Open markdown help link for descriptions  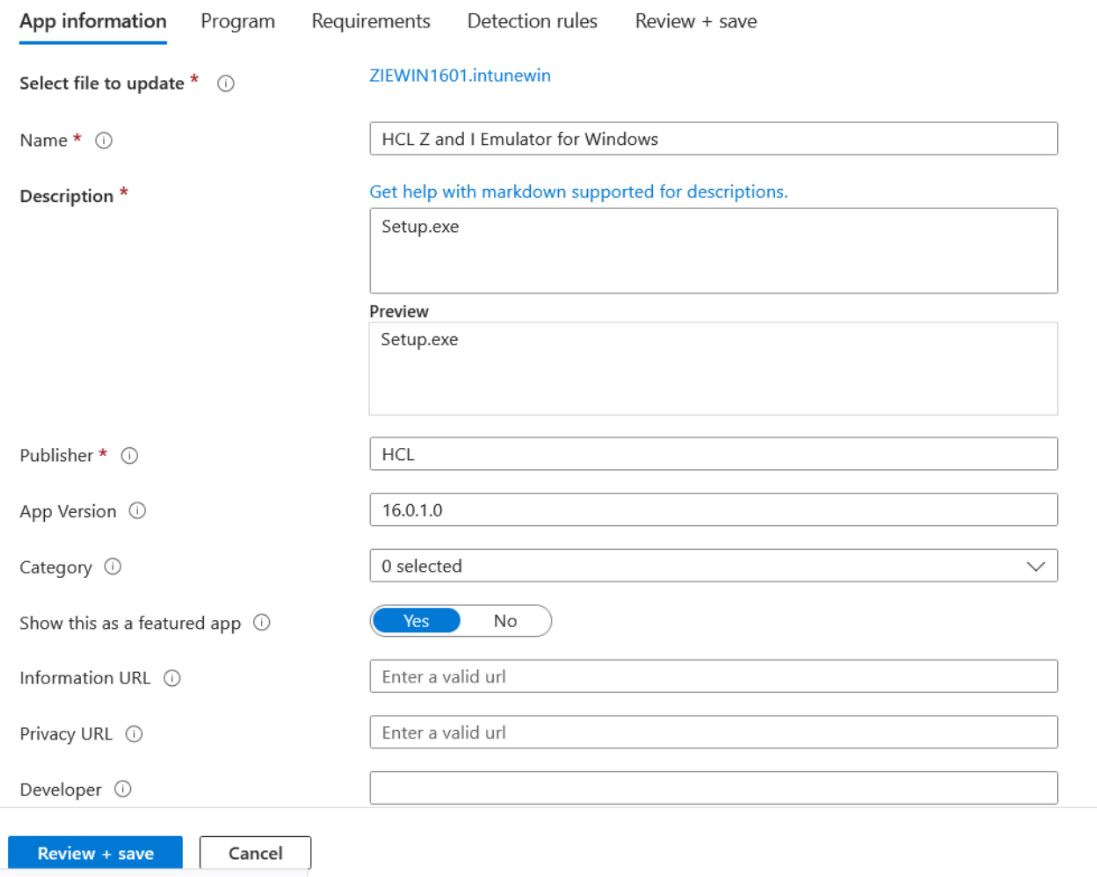pos(578,191)
